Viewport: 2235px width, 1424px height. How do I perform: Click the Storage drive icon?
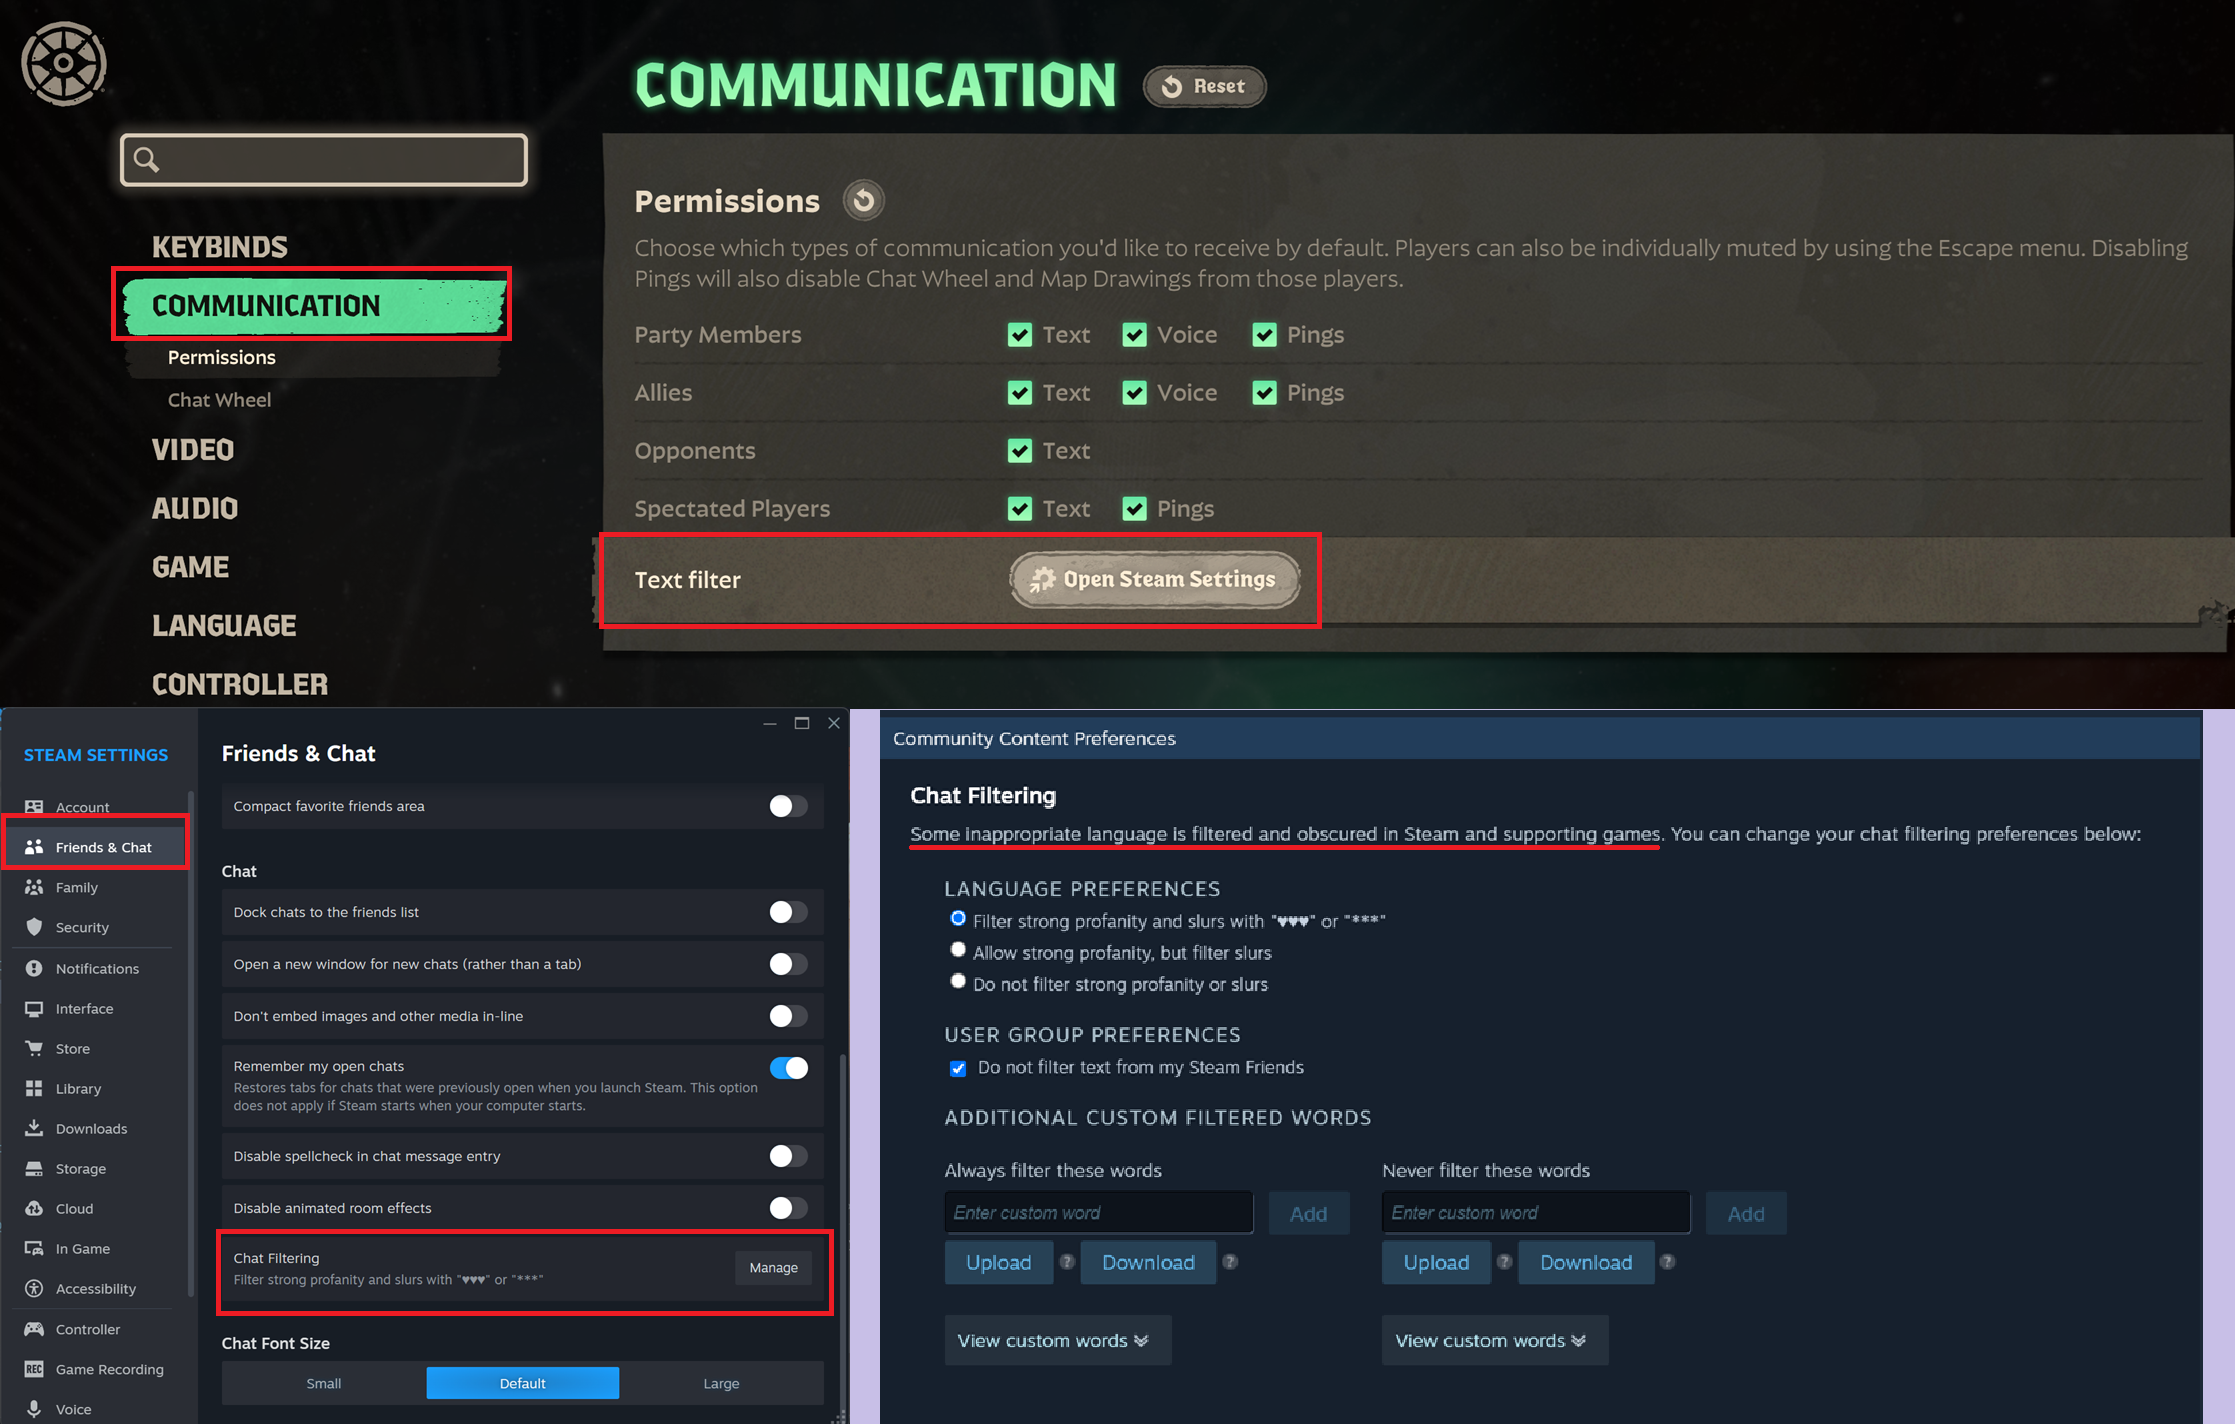34,1168
